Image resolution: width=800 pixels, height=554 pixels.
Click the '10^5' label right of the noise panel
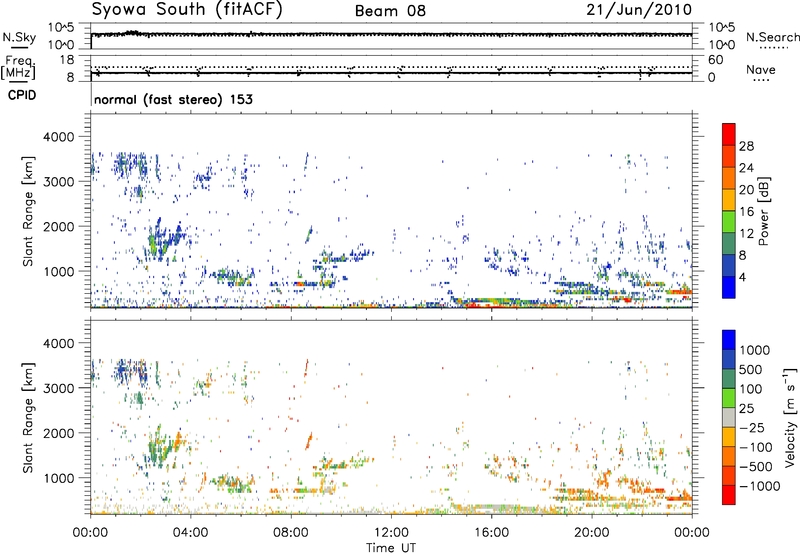click(x=721, y=27)
